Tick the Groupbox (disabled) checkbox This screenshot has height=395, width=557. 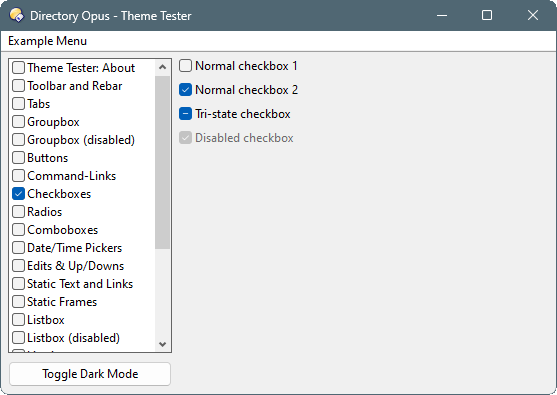coord(18,140)
